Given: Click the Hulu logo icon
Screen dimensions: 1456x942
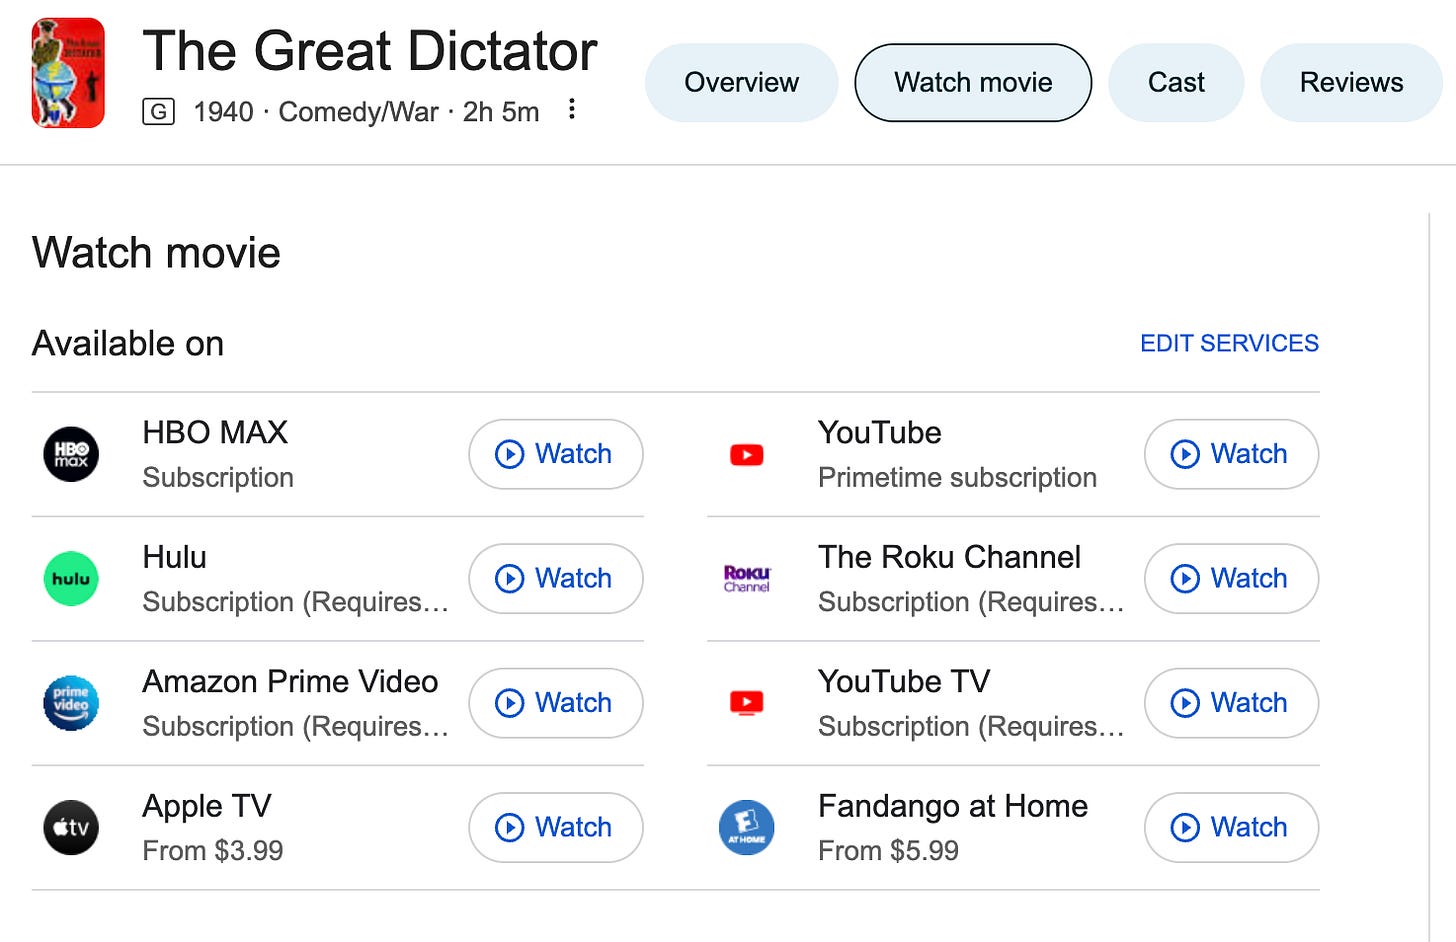Looking at the screenshot, I should tap(71, 579).
